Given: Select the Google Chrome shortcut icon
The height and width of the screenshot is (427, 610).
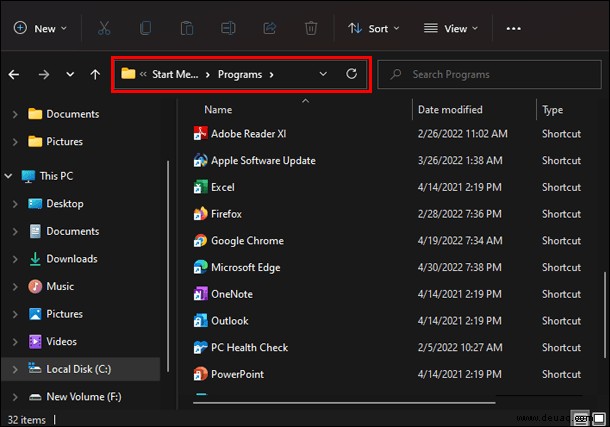Looking at the screenshot, I should pyautogui.click(x=200, y=241).
